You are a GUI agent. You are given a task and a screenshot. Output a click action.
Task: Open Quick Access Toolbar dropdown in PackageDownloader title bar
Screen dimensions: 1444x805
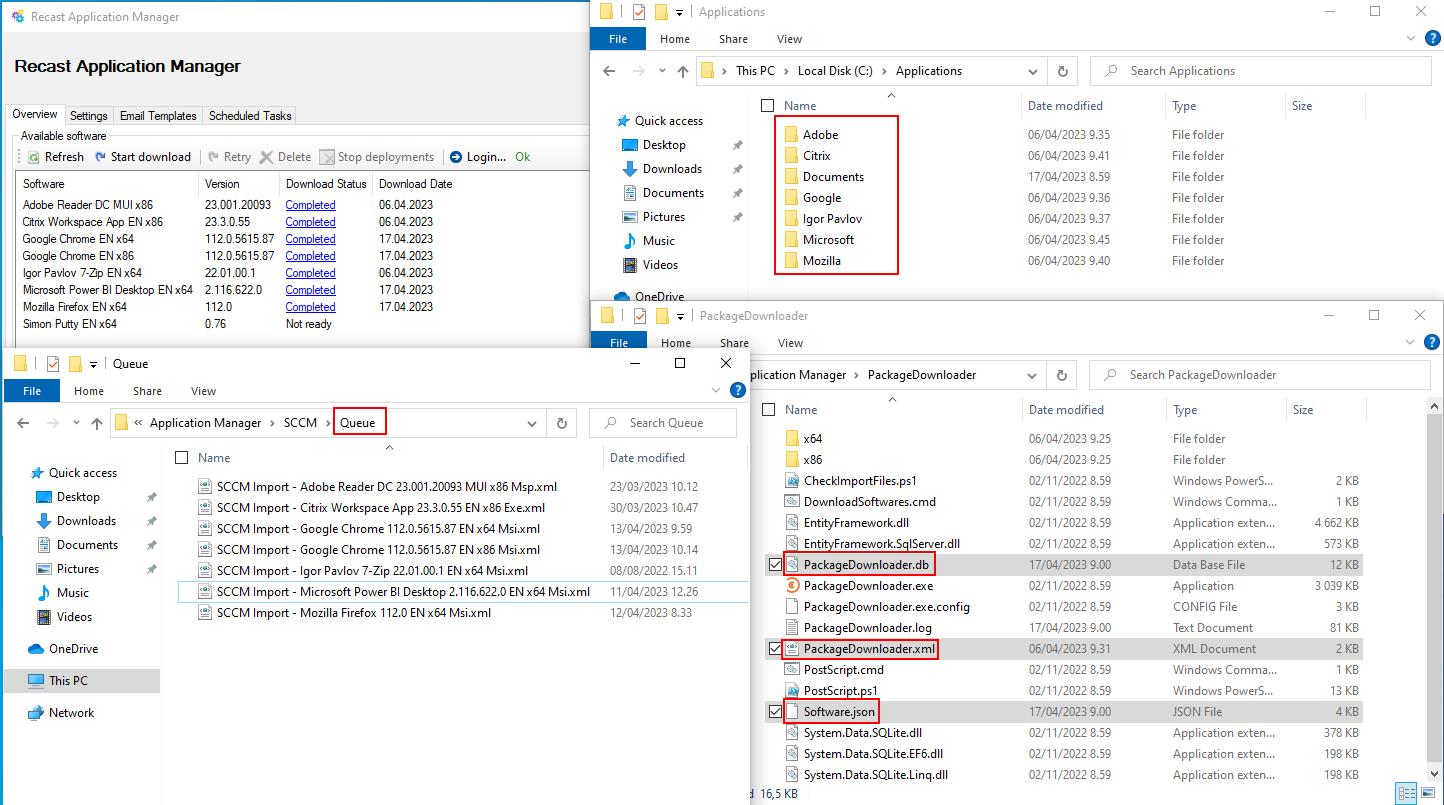click(x=680, y=316)
